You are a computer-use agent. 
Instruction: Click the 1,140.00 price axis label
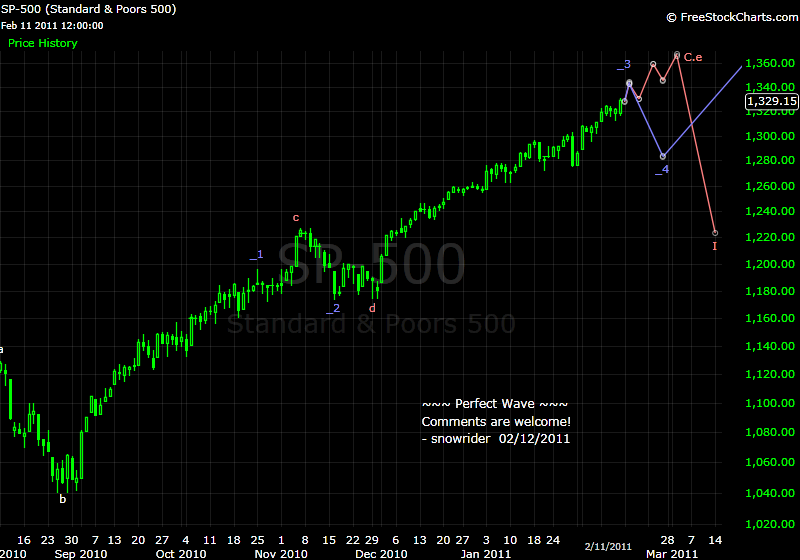pos(770,346)
